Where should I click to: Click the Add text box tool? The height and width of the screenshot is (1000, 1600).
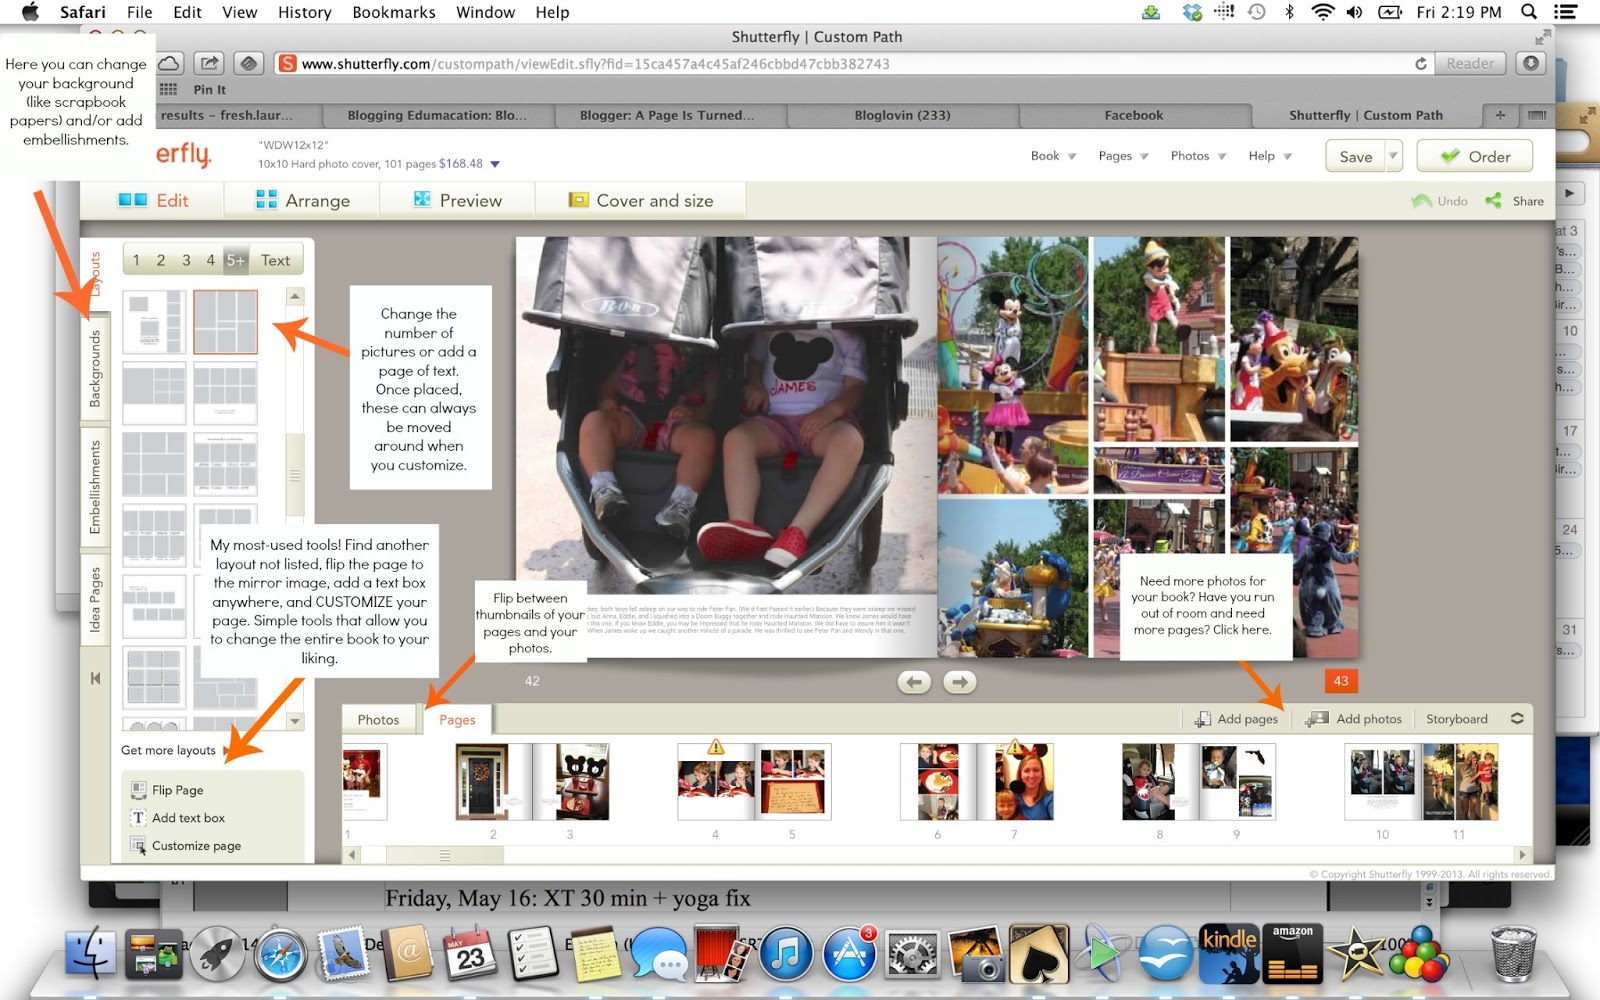[x=178, y=818]
